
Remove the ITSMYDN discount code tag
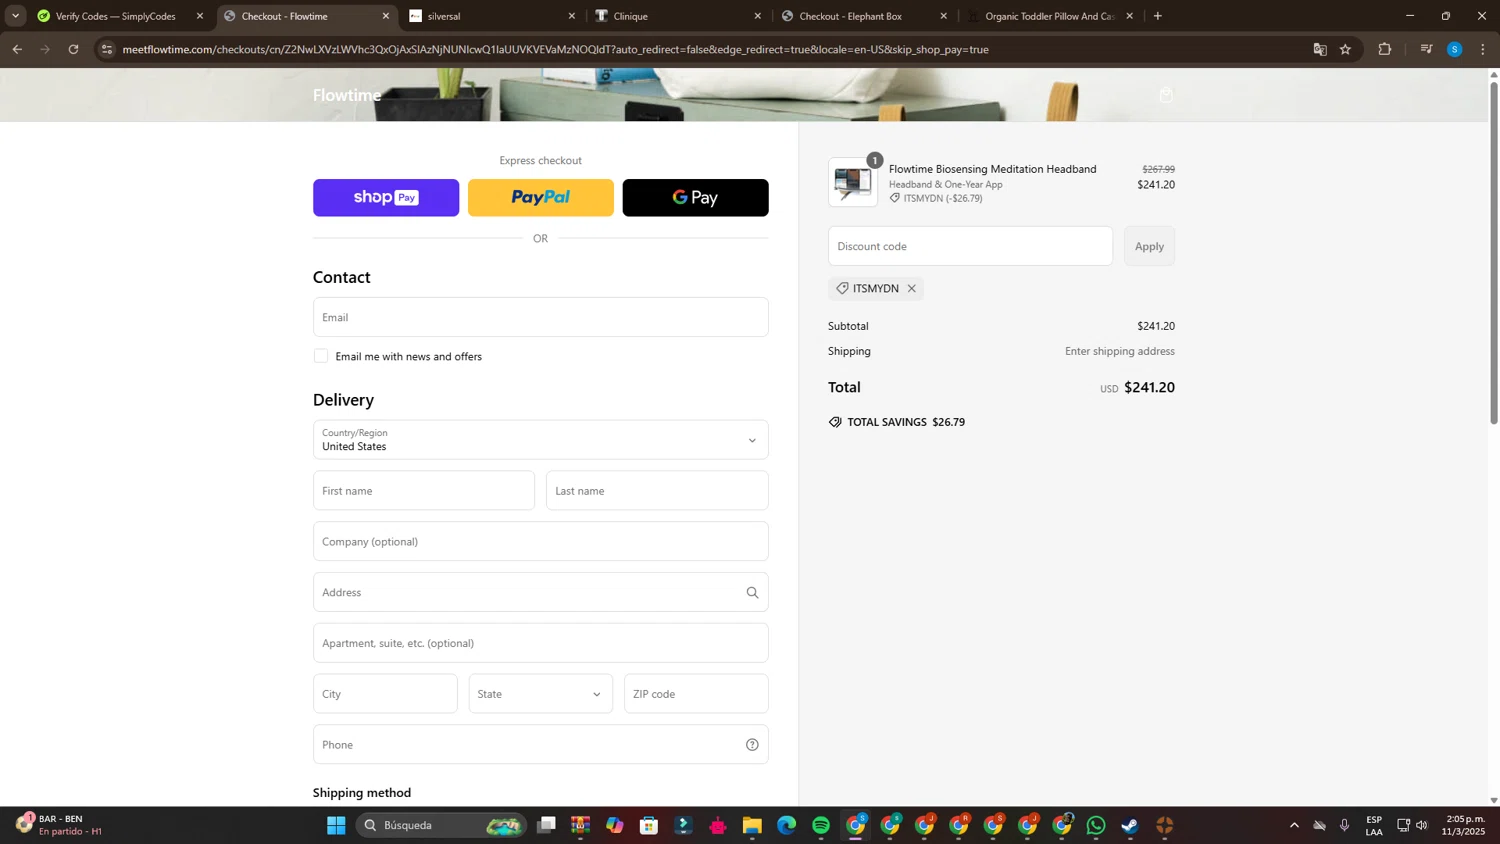pos(911,288)
